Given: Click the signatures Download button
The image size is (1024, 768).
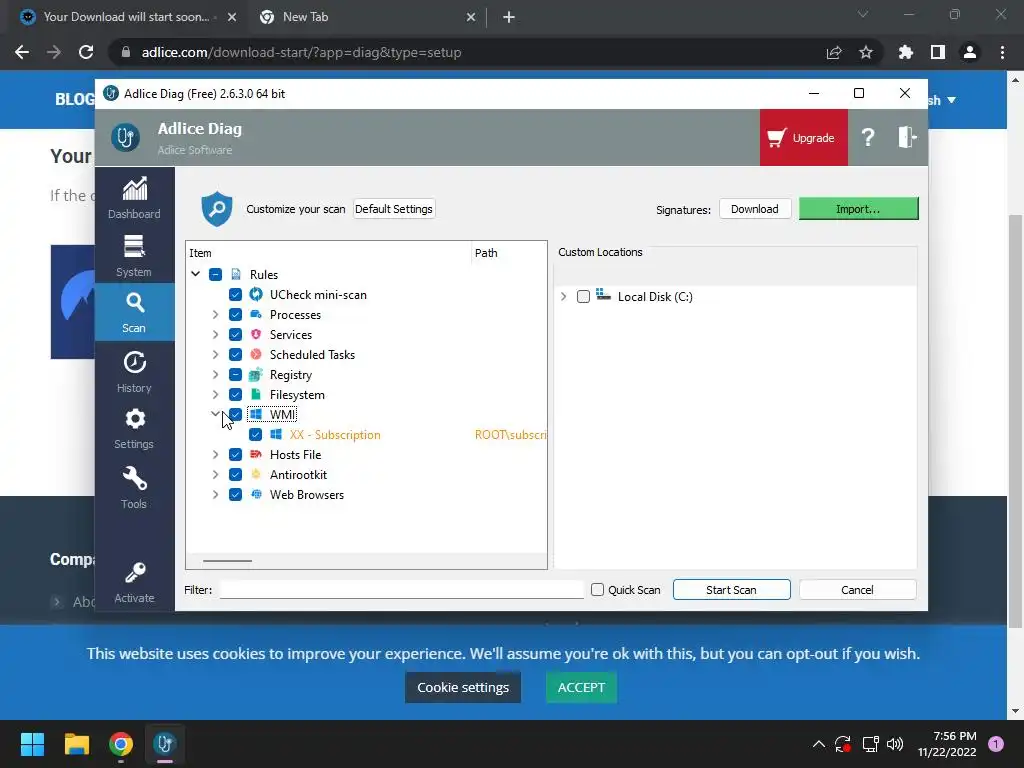Looking at the screenshot, I should coord(755,209).
